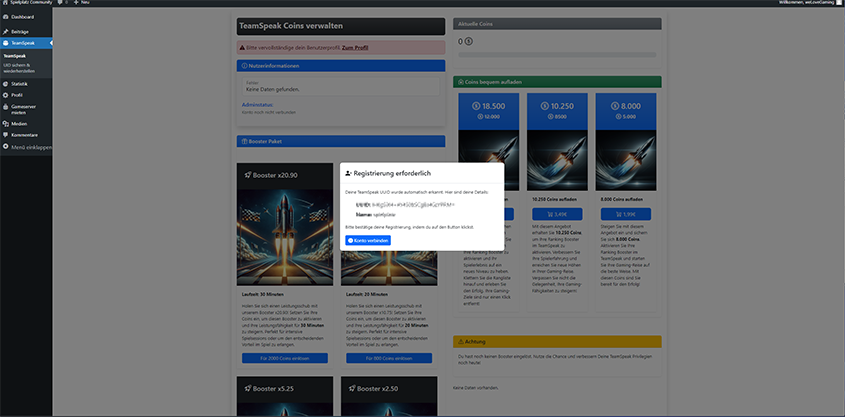Click the rocket icon beside Booster x2.50
The height and width of the screenshot is (417, 845).
pos(352,388)
